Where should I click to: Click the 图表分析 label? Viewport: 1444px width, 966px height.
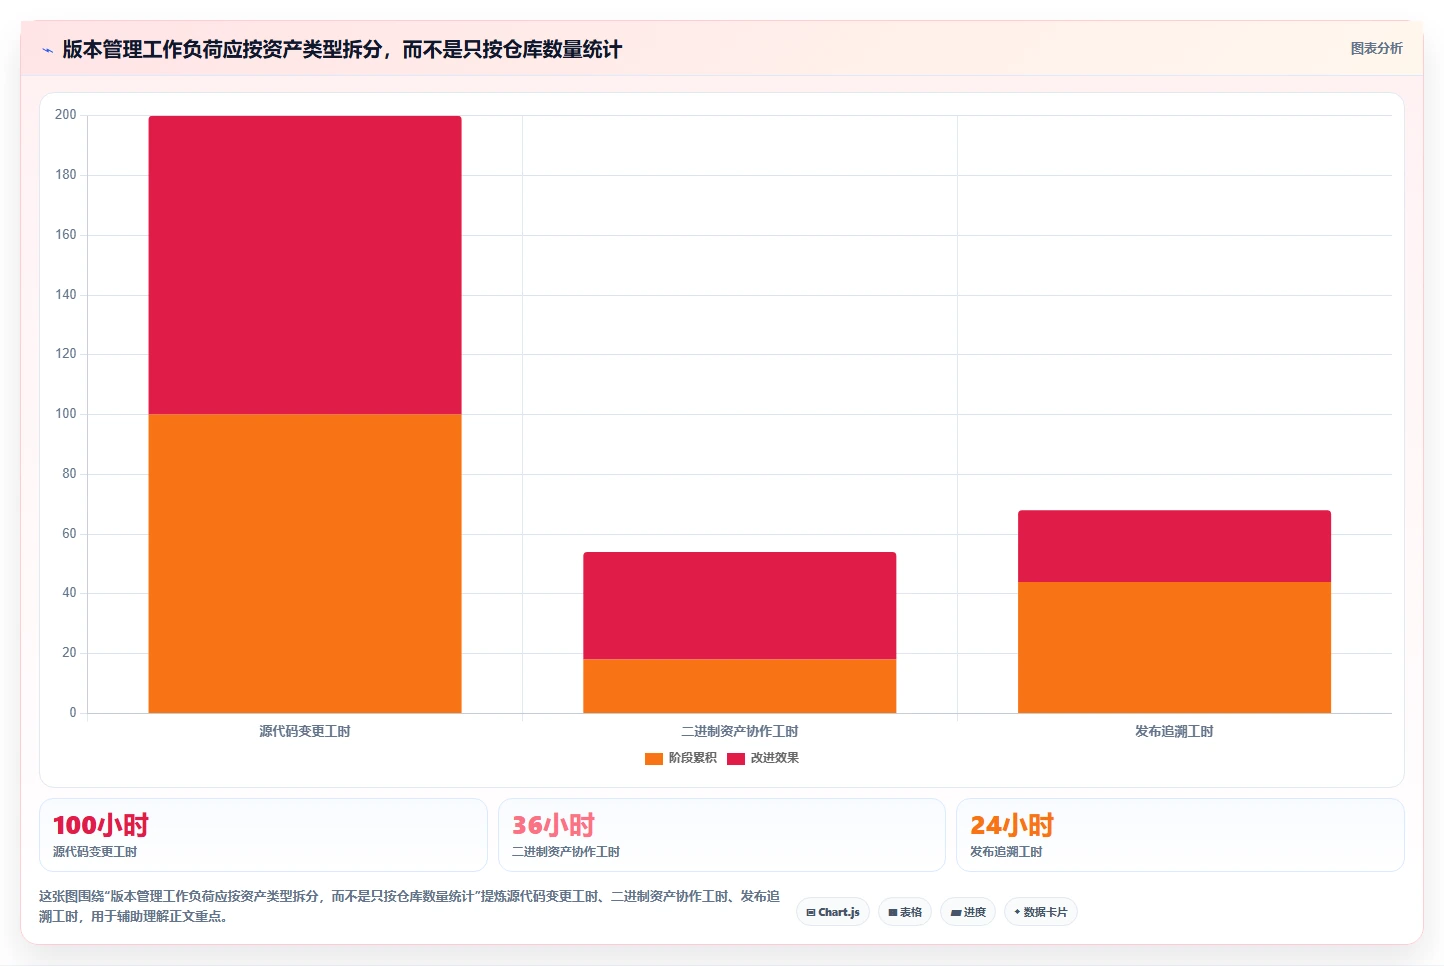point(1376,48)
